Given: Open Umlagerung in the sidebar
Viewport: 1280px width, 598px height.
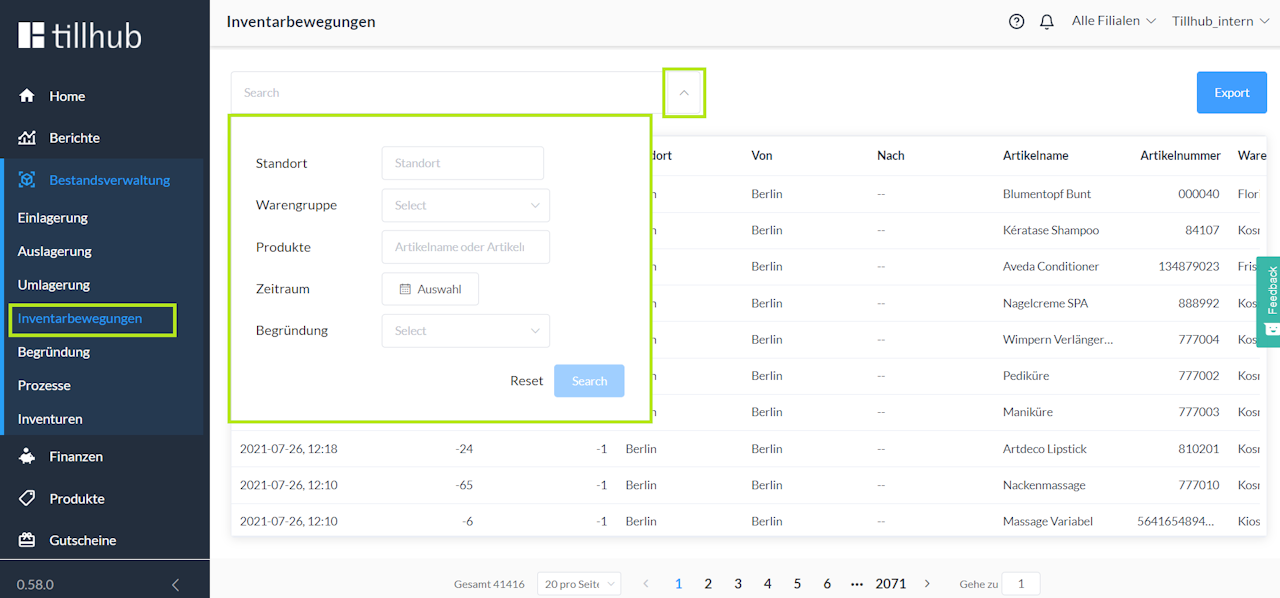Looking at the screenshot, I should tap(54, 285).
